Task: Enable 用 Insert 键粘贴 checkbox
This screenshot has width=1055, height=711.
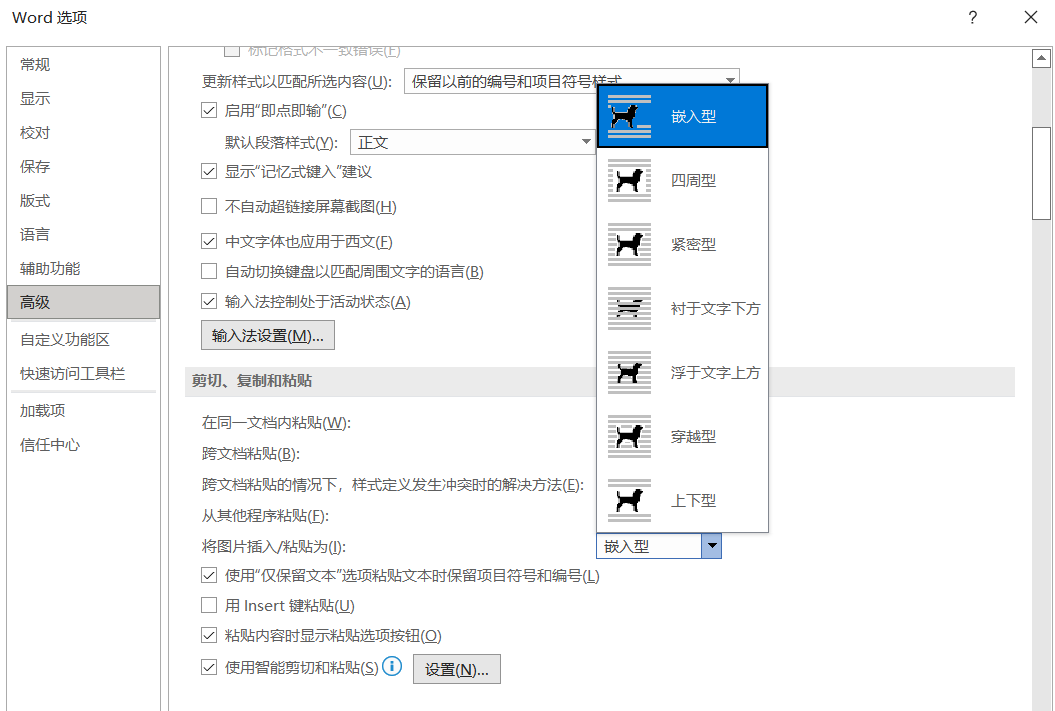Action: [x=209, y=605]
